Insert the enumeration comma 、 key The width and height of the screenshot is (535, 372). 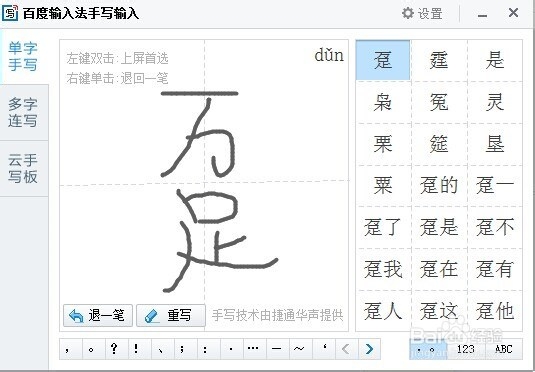pyautogui.click(x=163, y=349)
